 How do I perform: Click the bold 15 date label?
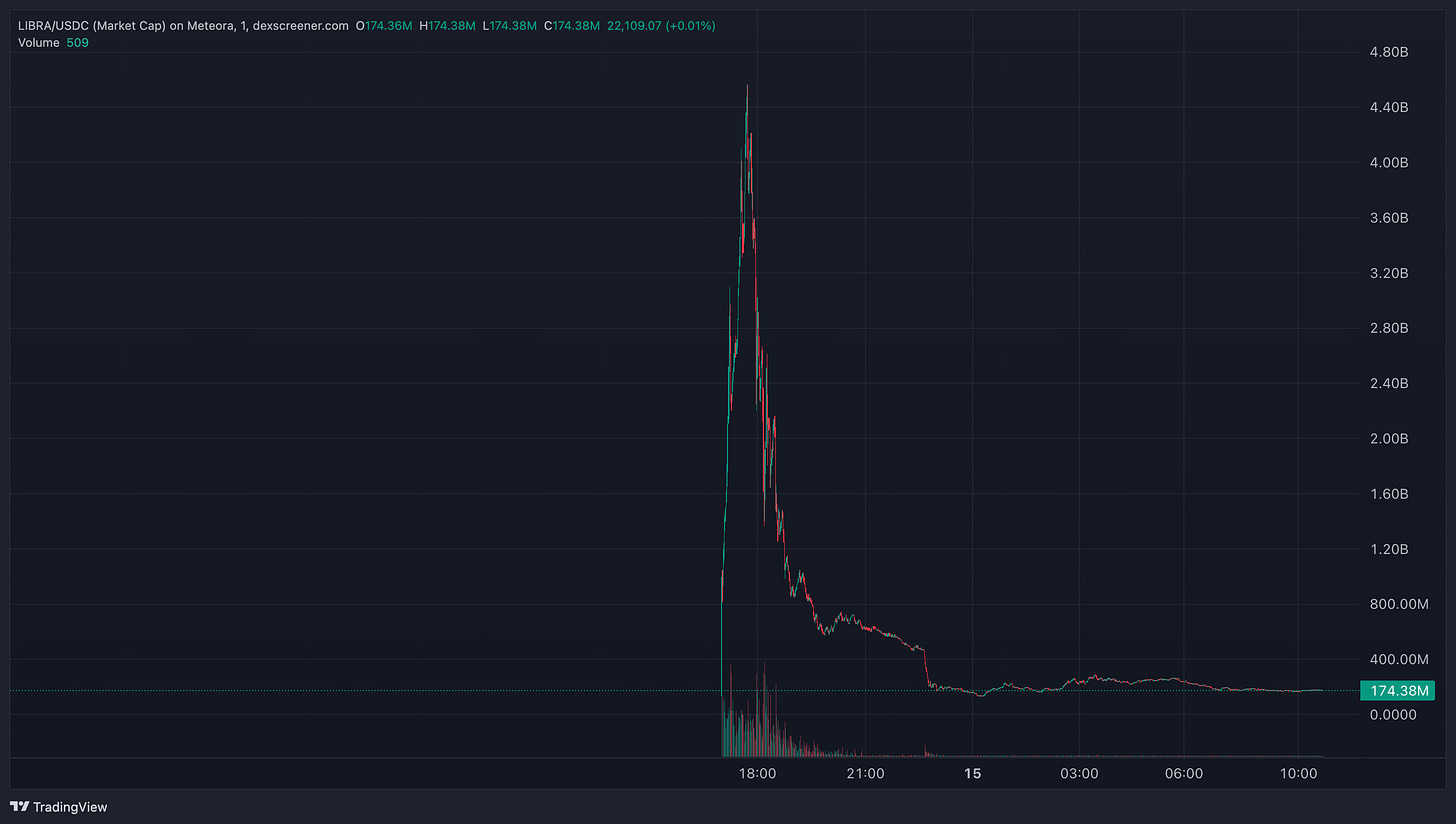point(972,773)
